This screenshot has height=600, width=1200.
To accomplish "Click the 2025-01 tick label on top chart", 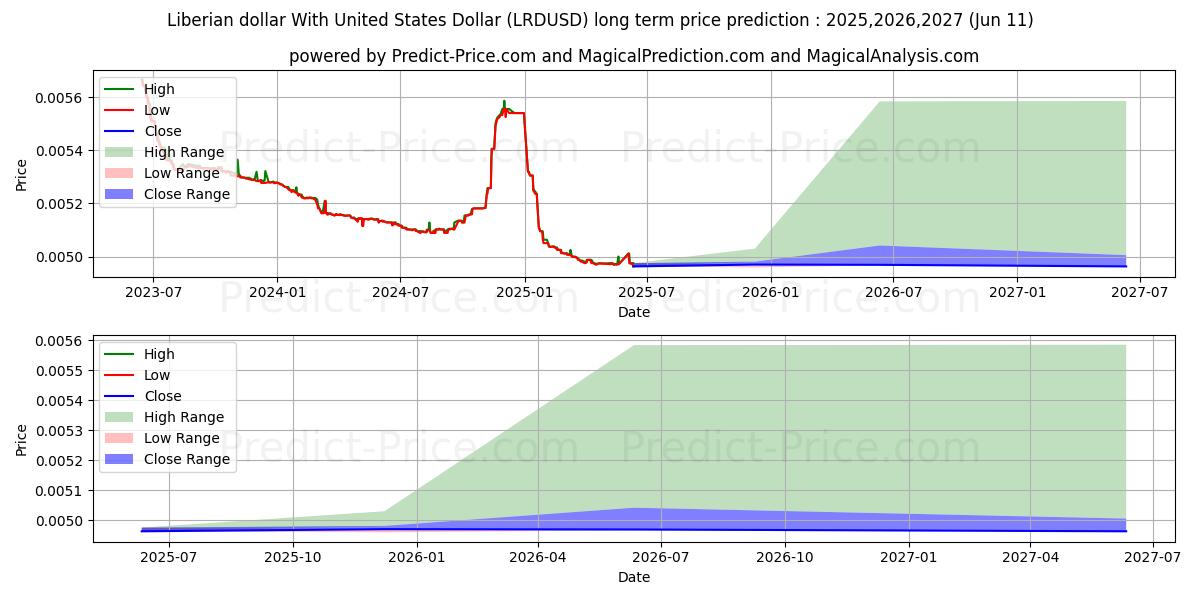I will [524, 292].
